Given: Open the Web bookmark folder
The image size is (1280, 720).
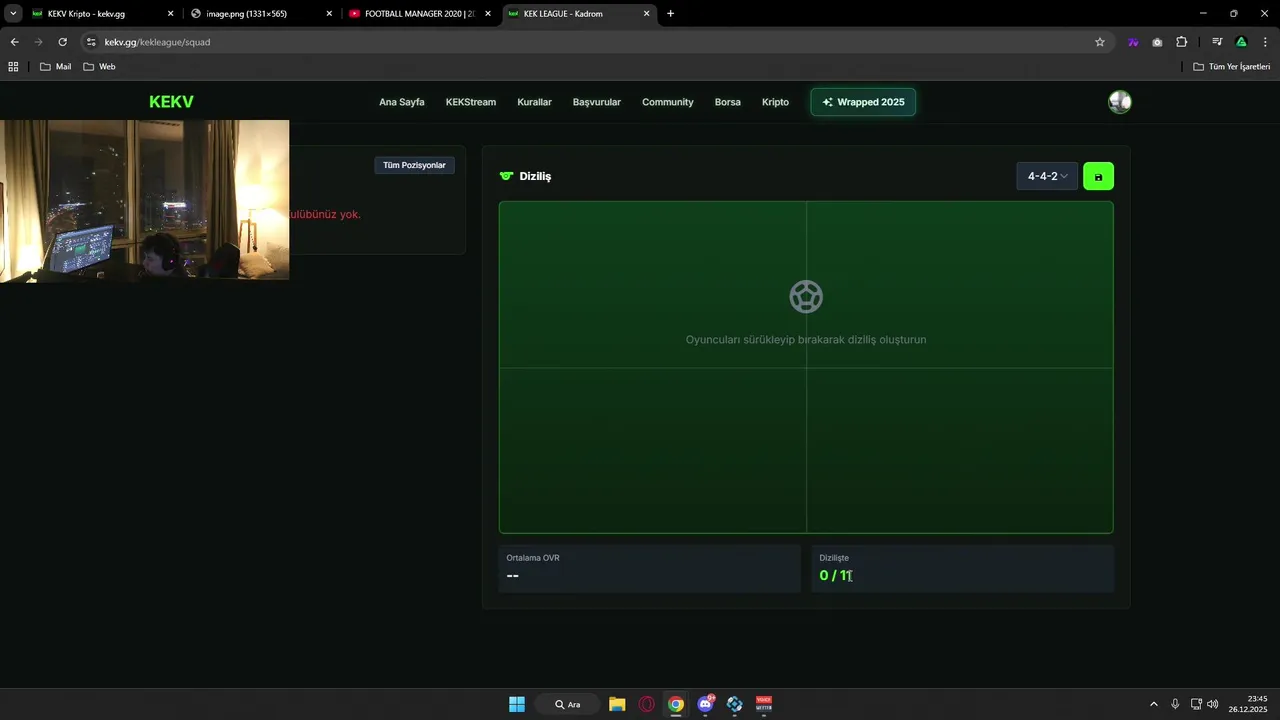Looking at the screenshot, I should click(x=99, y=67).
